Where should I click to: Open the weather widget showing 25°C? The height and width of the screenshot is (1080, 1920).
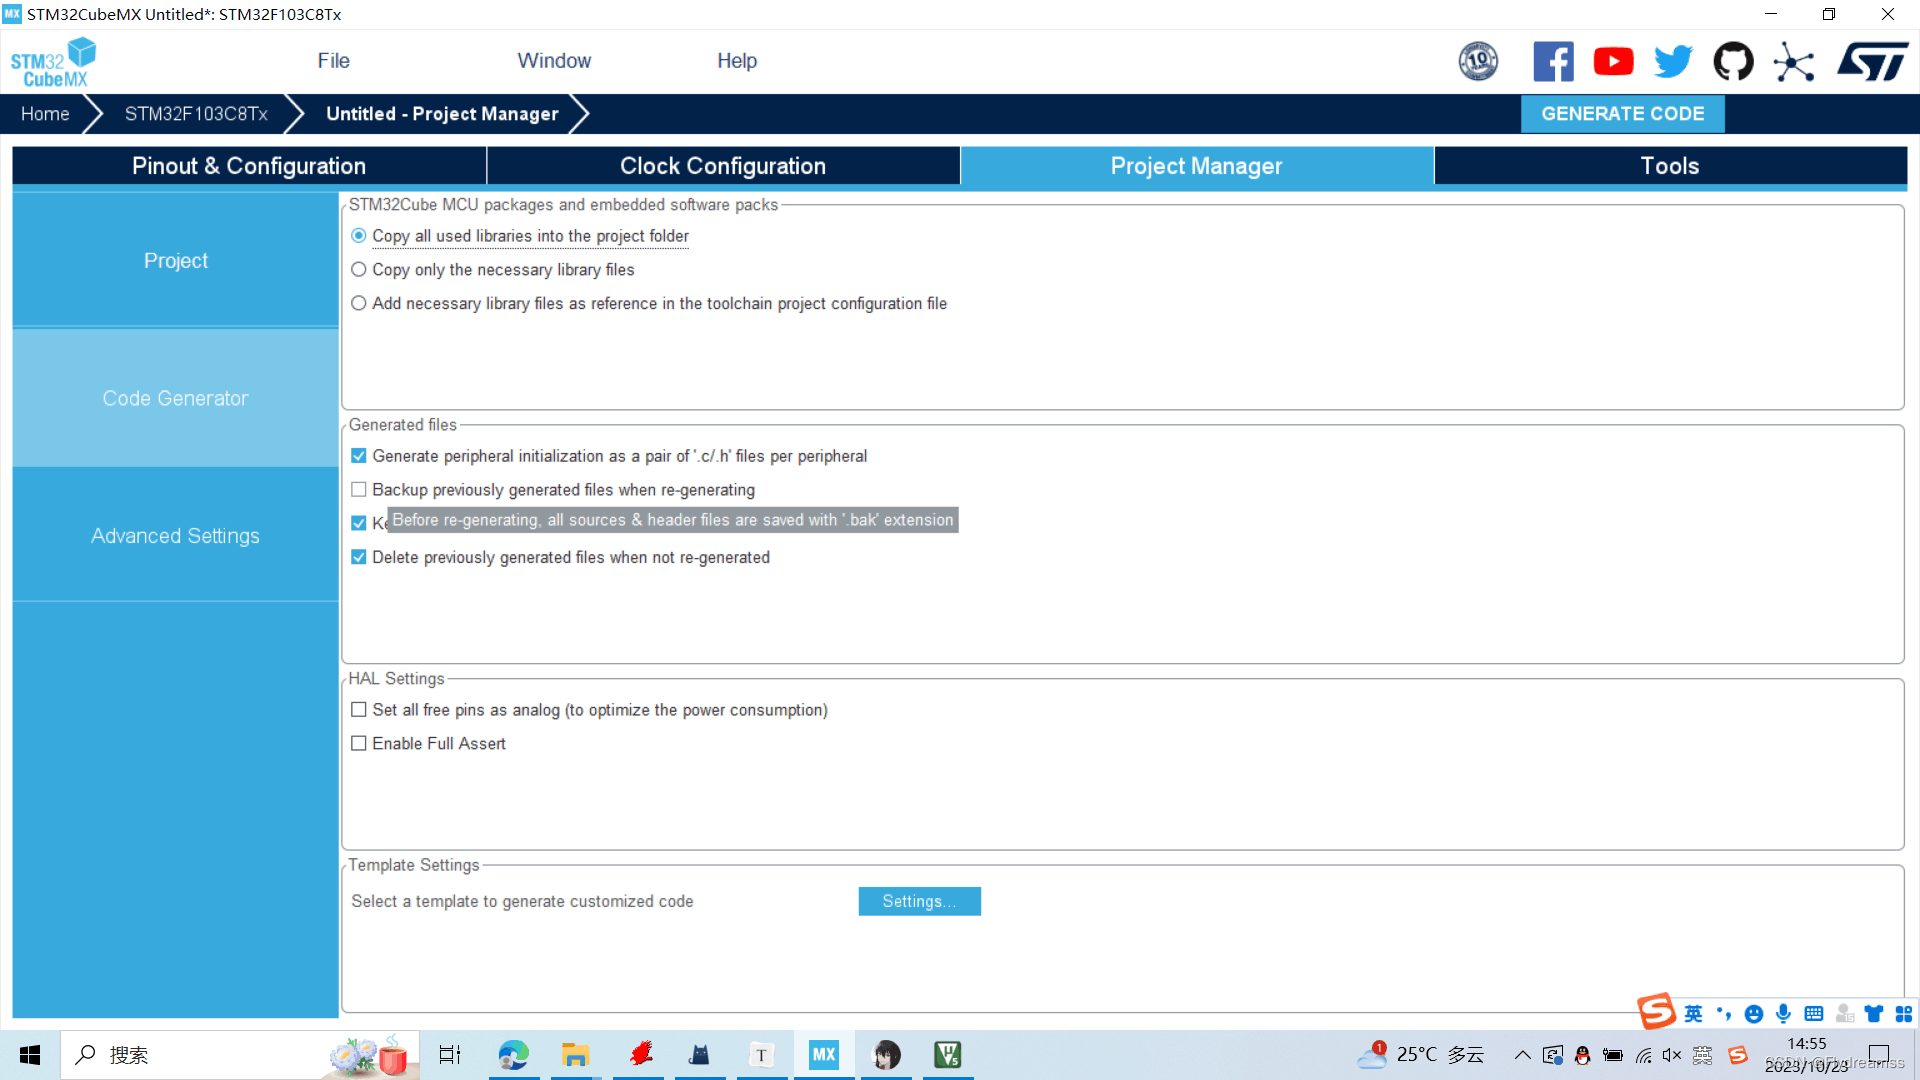point(1422,1055)
